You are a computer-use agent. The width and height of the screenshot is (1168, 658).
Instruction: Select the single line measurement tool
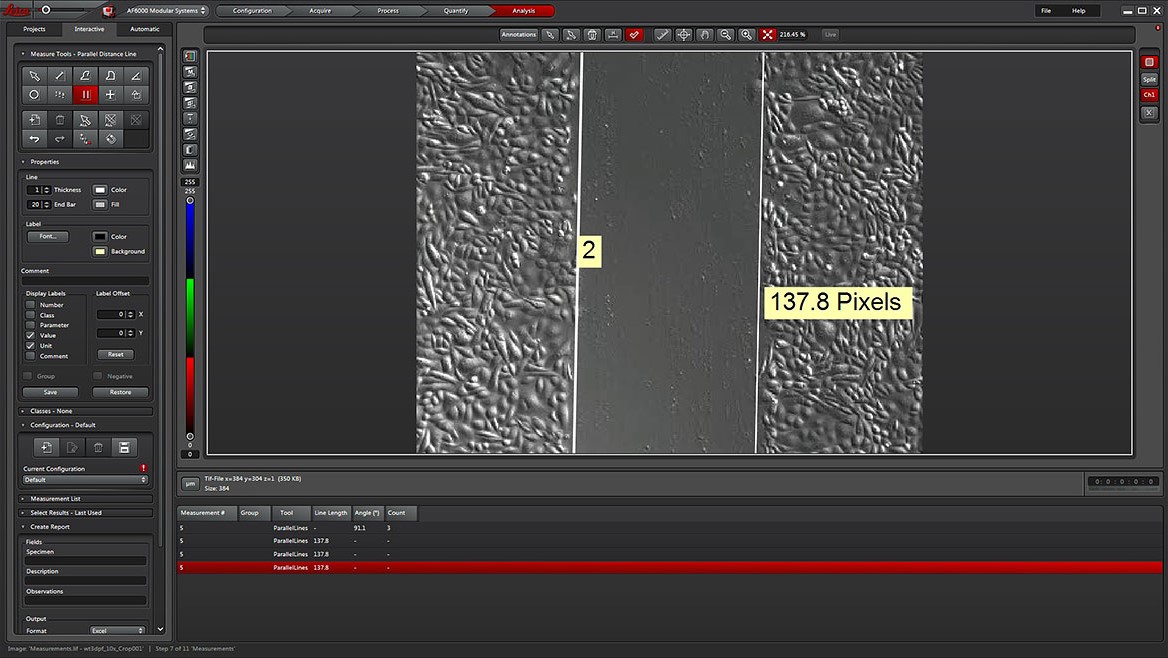[59, 76]
